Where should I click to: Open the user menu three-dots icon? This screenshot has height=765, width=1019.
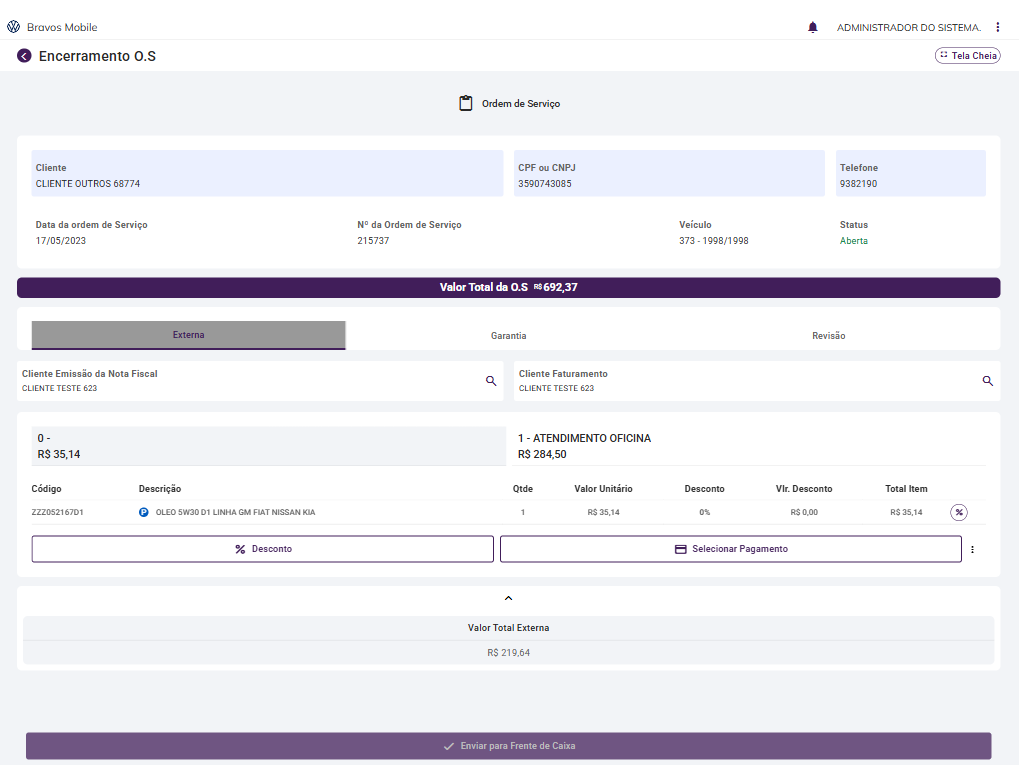pos(997,27)
